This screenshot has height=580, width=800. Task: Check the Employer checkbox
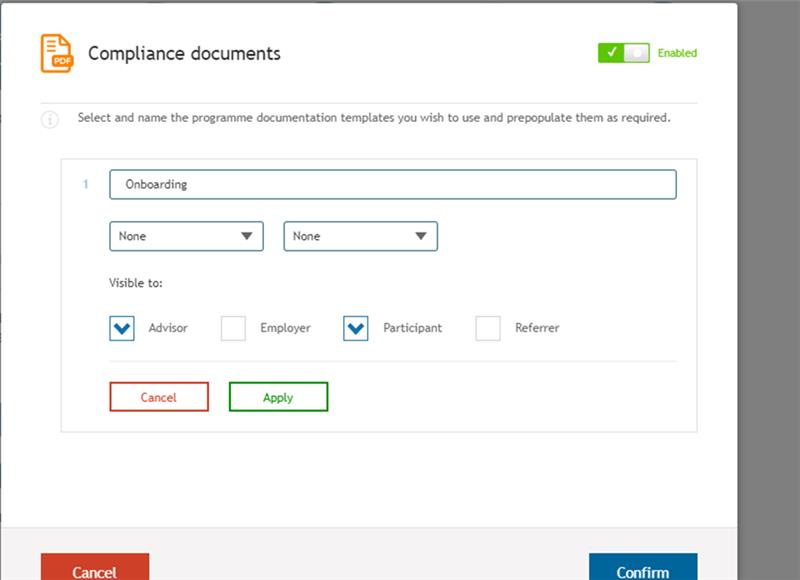pyautogui.click(x=233, y=328)
